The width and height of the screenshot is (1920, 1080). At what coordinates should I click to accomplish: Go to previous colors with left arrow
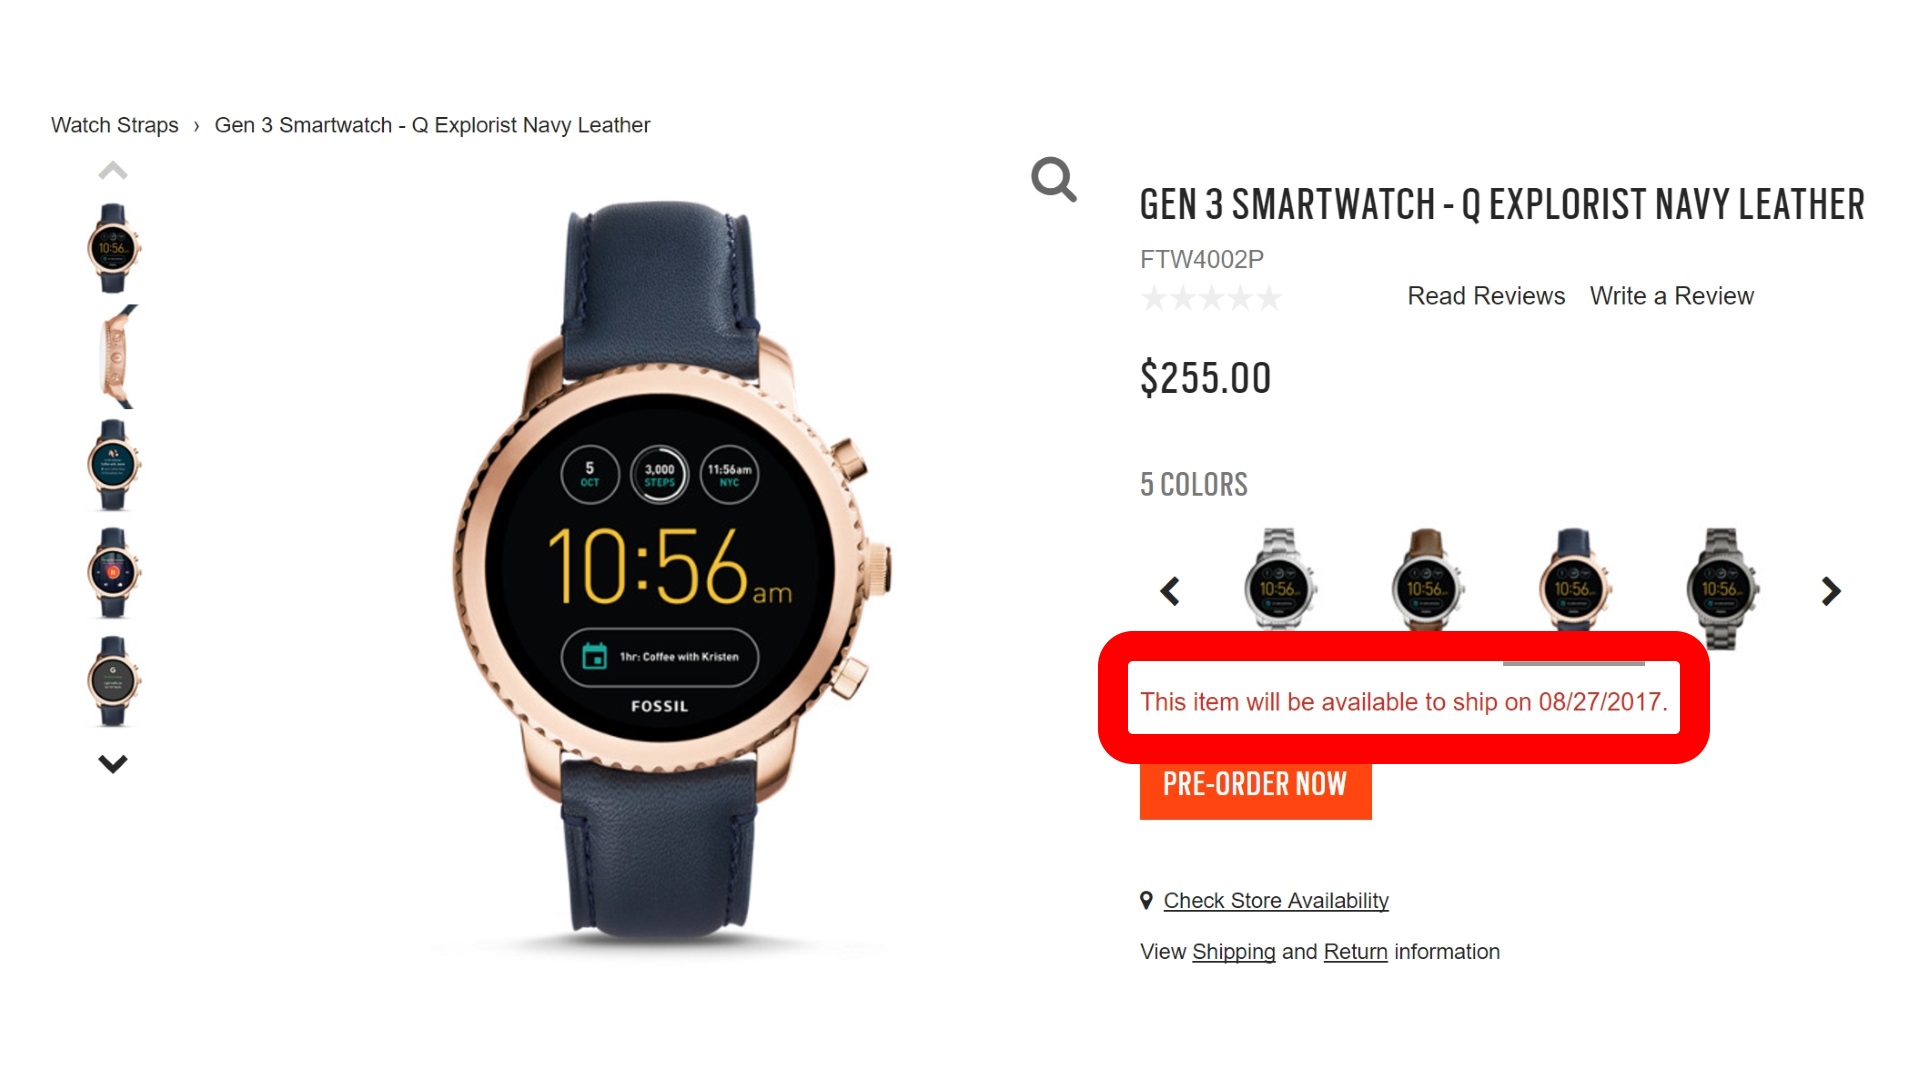pos(1170,591)
